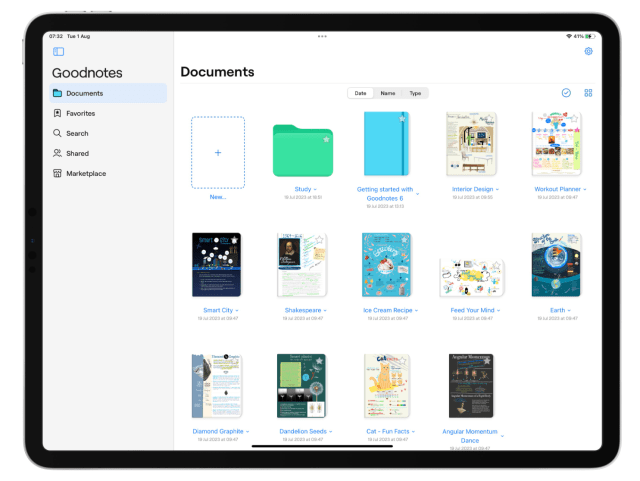Expand the Workout Planner chevron
The width and height of the screenshot is (640, 481).
(584, 189)
